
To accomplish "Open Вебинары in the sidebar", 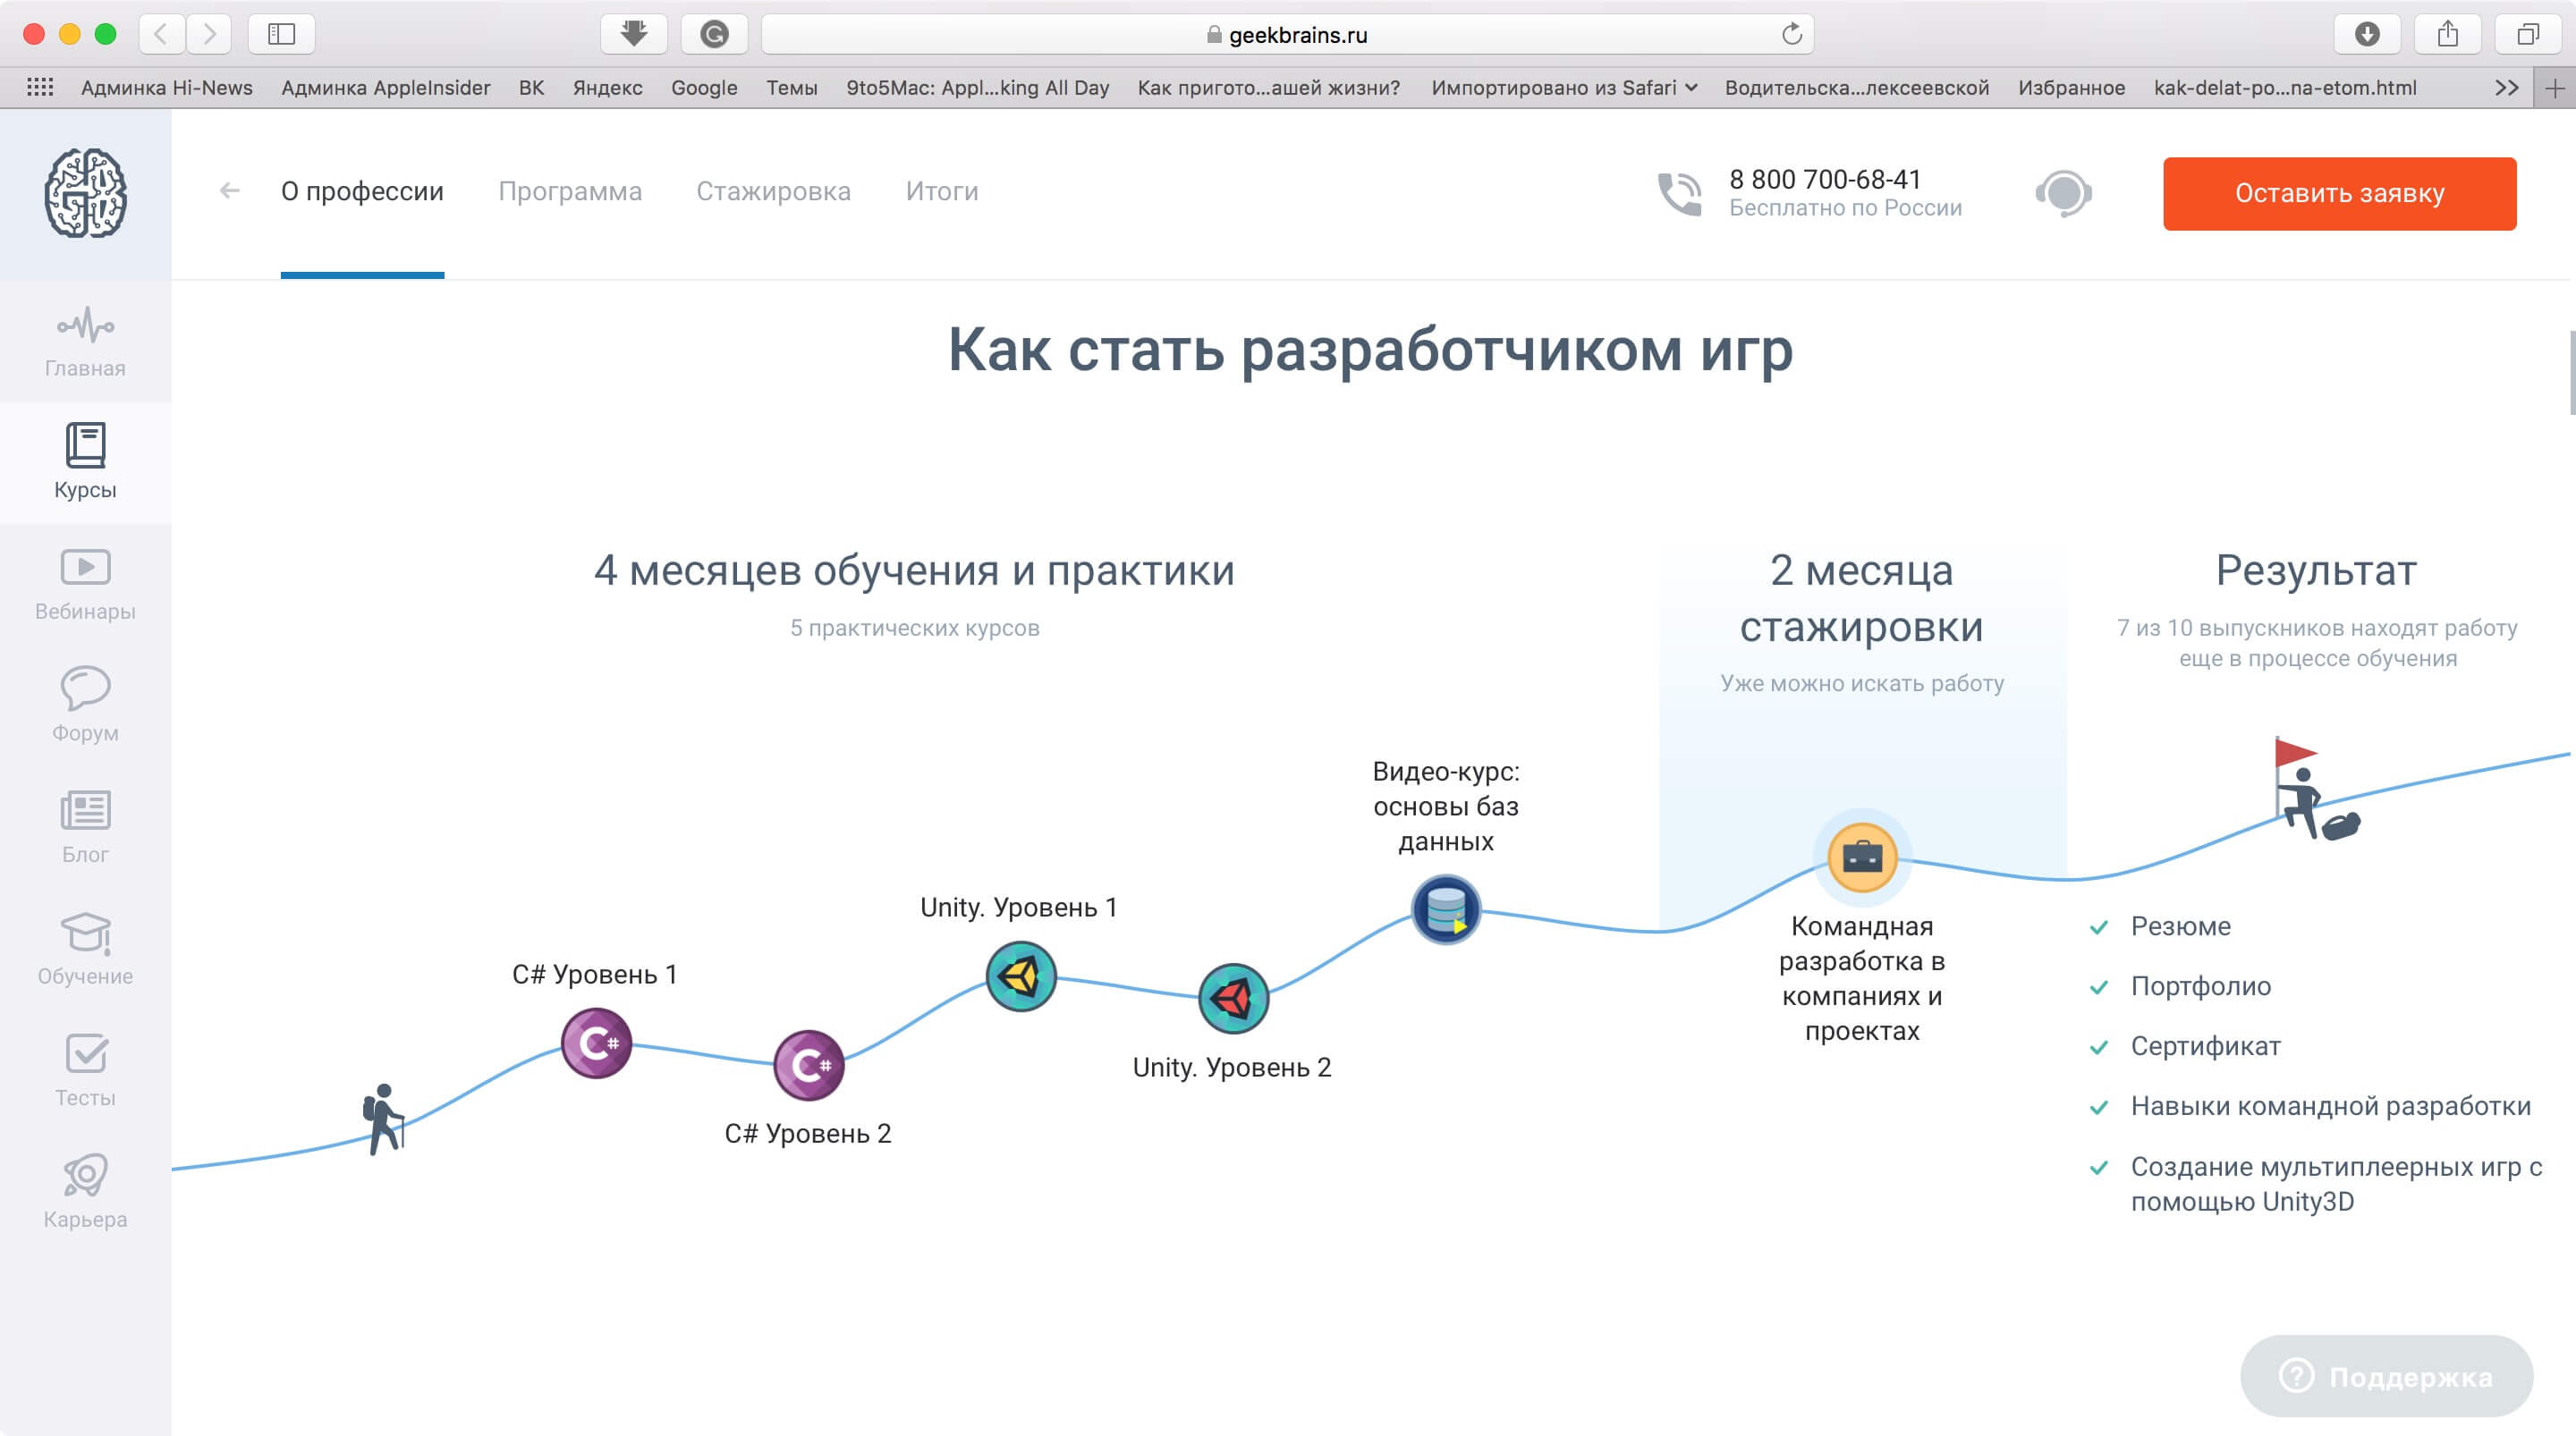I will point(85,584).
